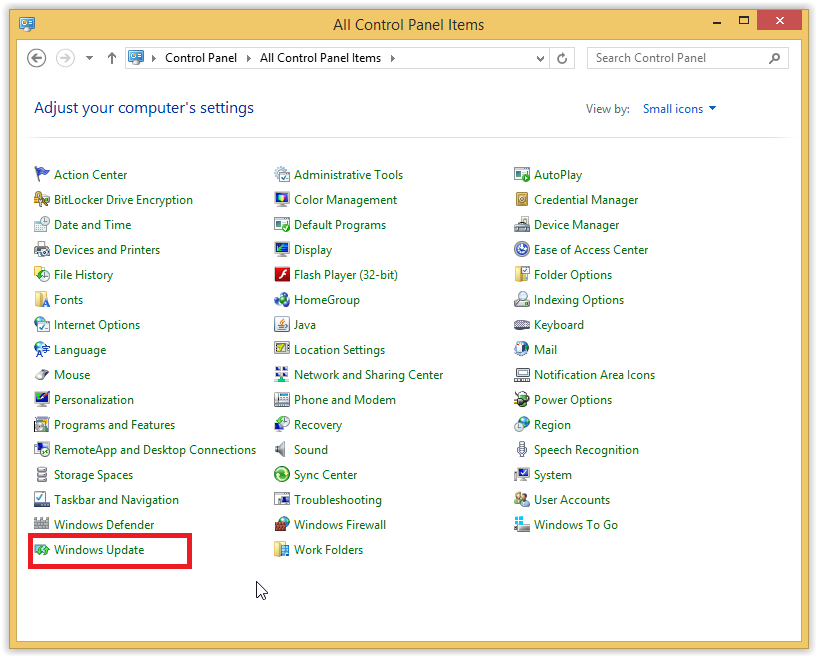The width and height of the screenshot is (817, 657).
Task: Click the Programs and Features icon
Action: click(x=42, y=424)
